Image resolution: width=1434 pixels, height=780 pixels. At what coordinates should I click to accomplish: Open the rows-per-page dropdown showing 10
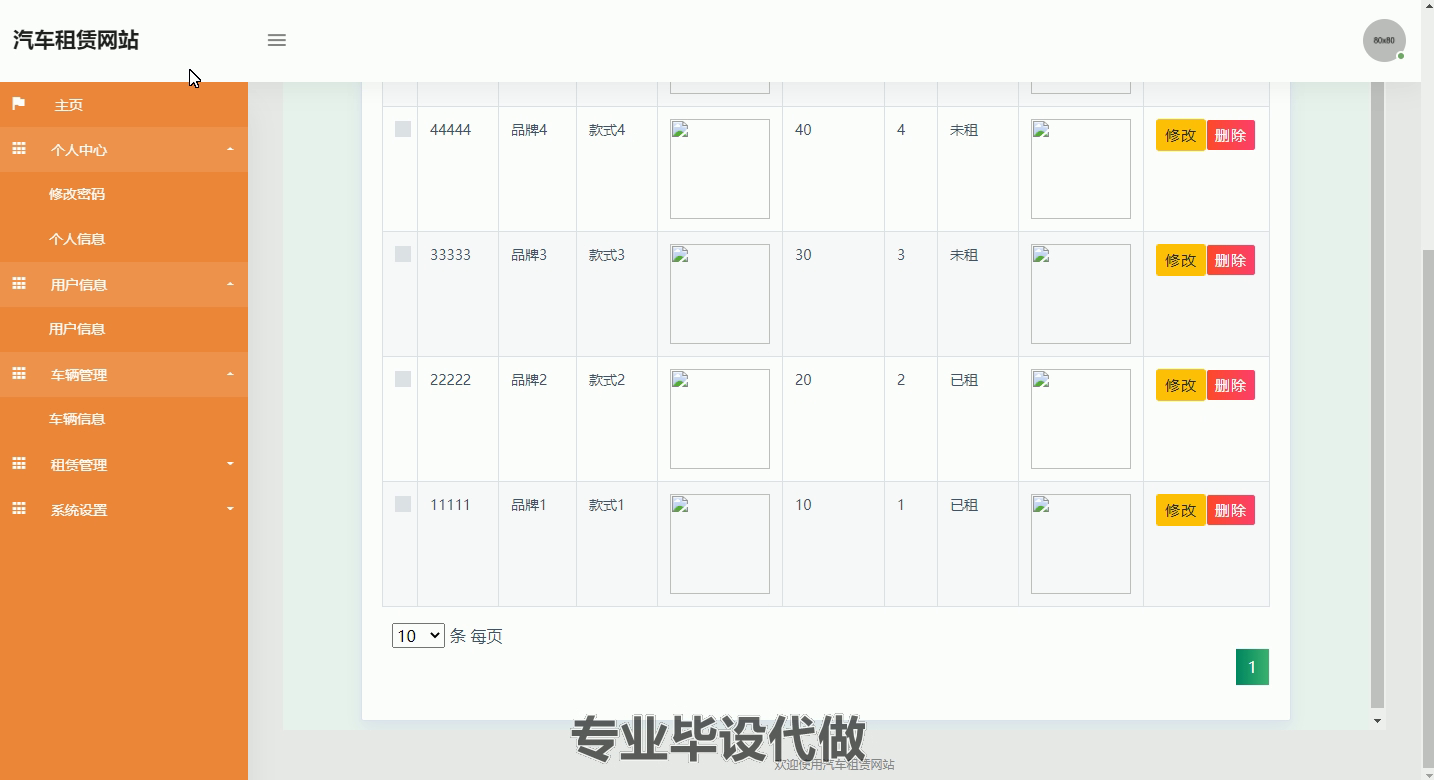(x=418, y=635)
